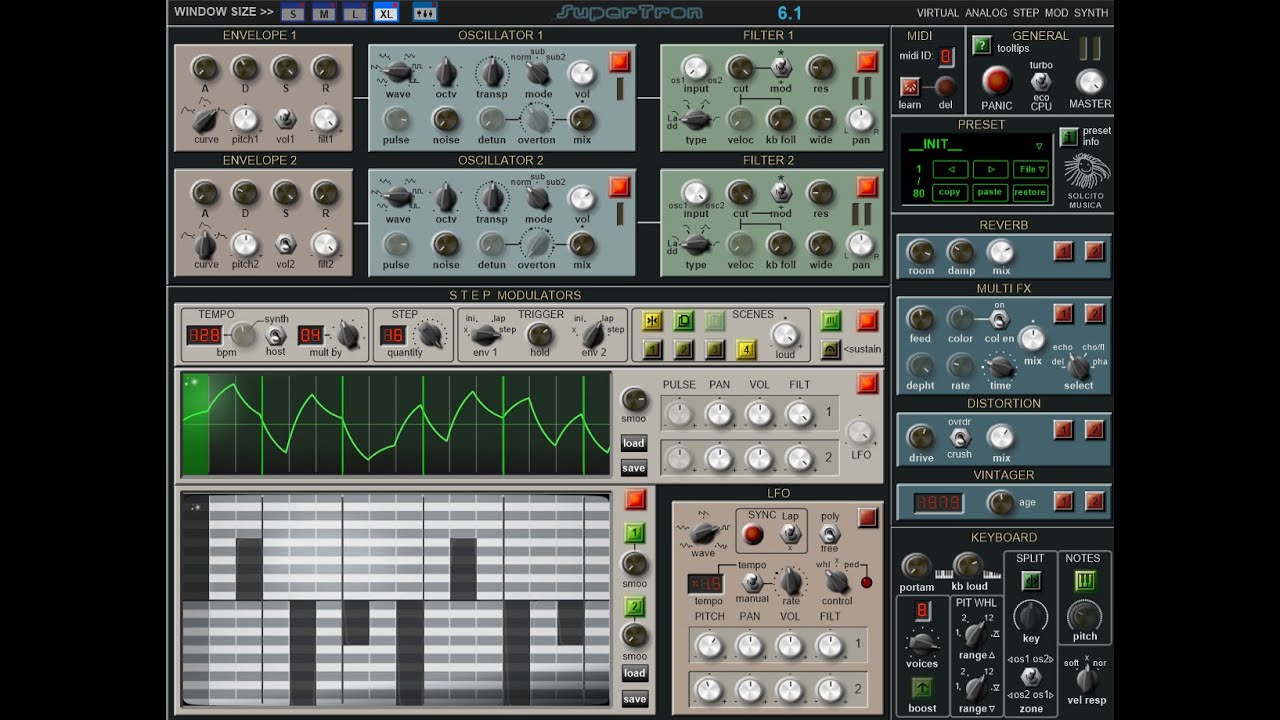The width and height of the screenshot is (1280, 720).
Task: Select scene 1 button
Action: (651, 349)
